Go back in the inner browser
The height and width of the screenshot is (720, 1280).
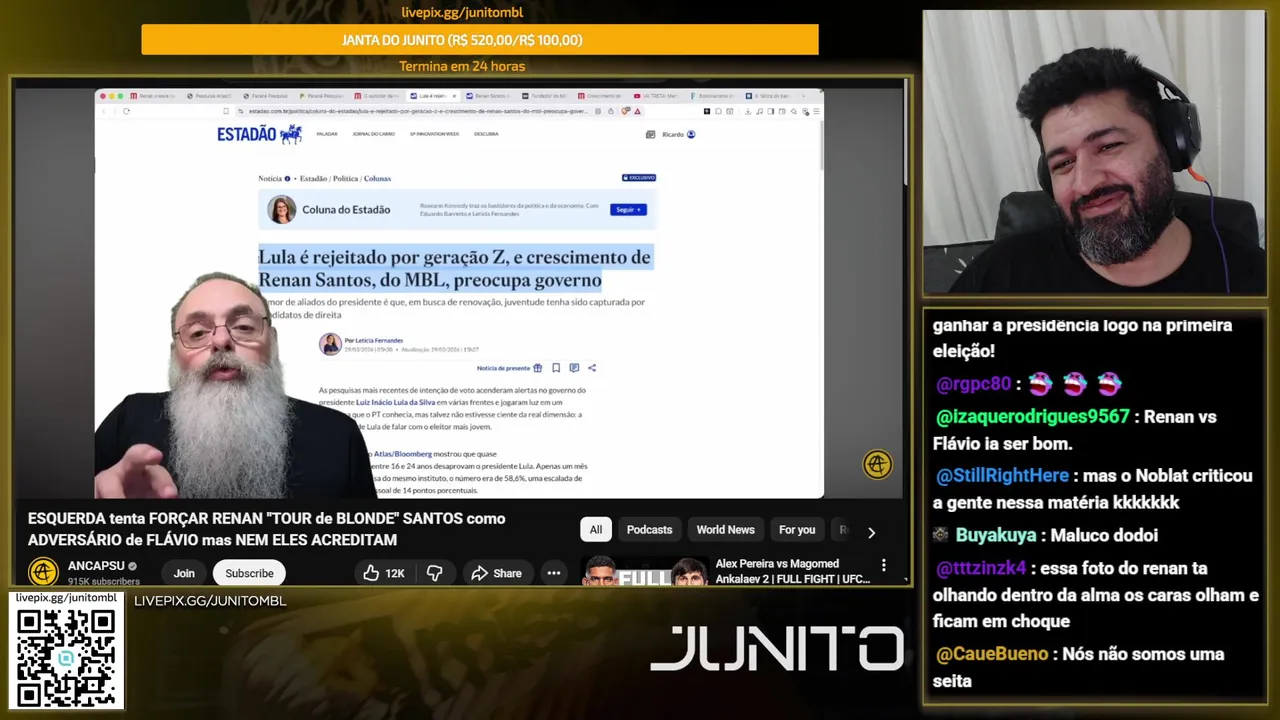point(103,111)
